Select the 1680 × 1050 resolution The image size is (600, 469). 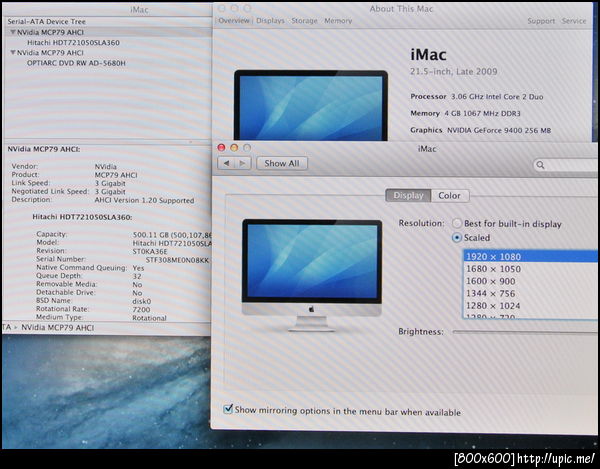530,269
